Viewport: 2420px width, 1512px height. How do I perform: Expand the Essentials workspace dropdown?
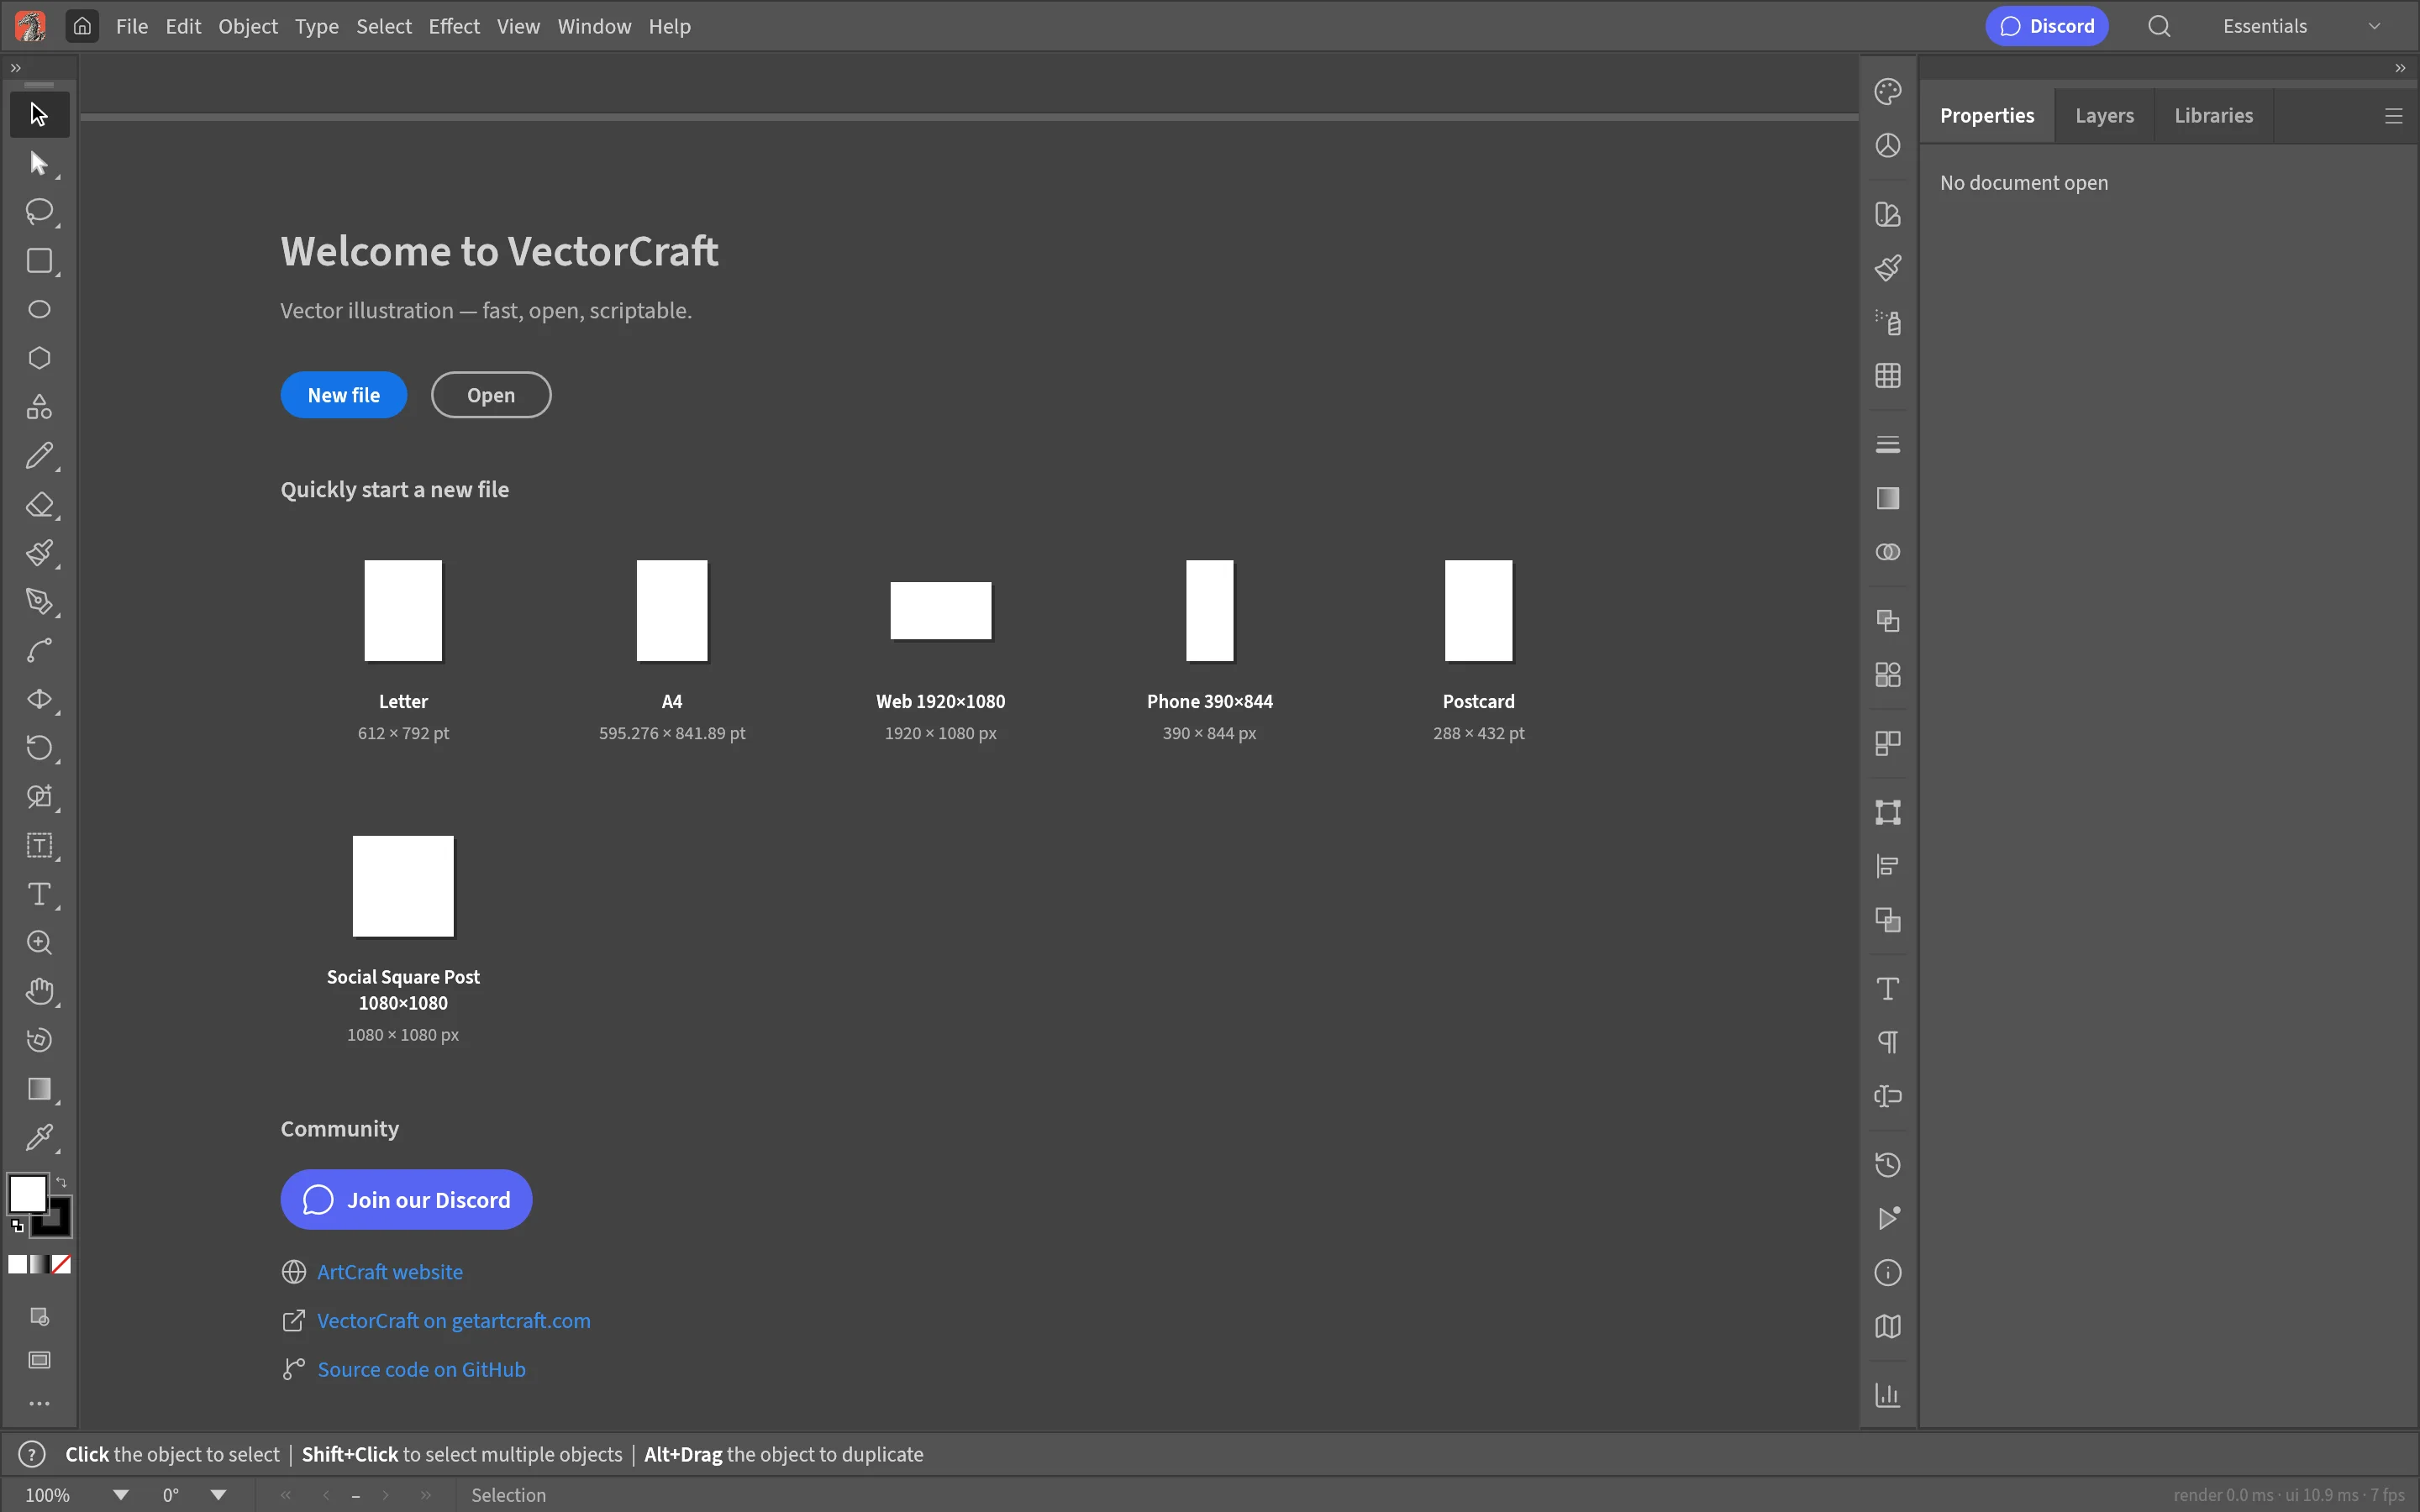coord(2374,27)
